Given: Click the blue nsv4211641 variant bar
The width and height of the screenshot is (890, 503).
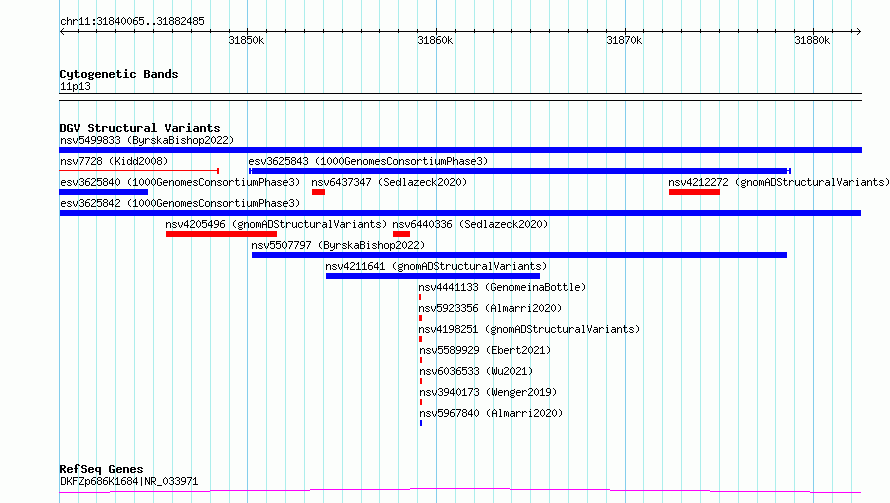Looking at the screenshot, I should point(433,276).
